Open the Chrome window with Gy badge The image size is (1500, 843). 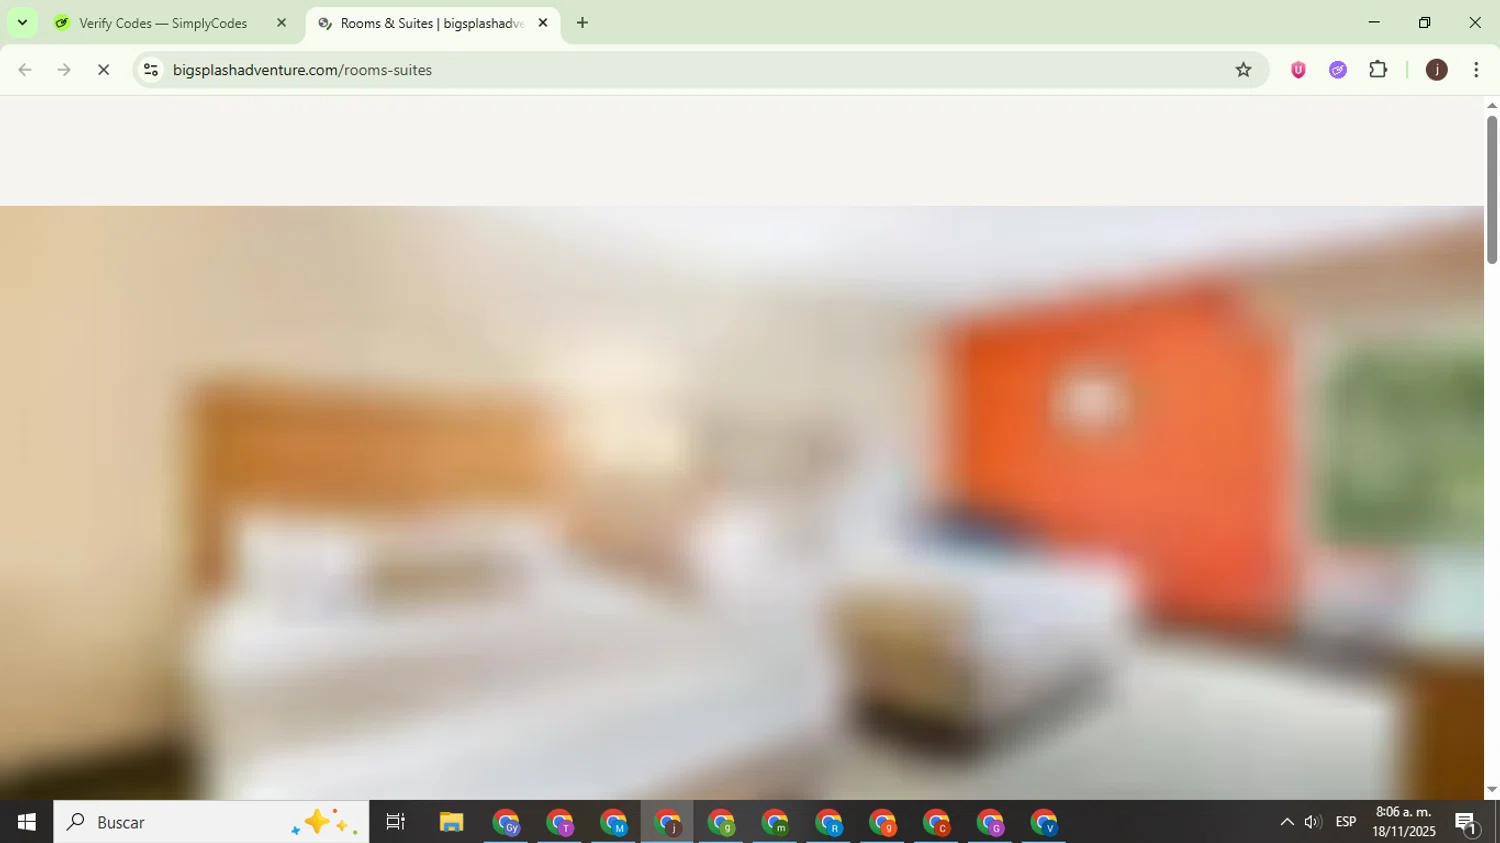(x=506, y=822)
